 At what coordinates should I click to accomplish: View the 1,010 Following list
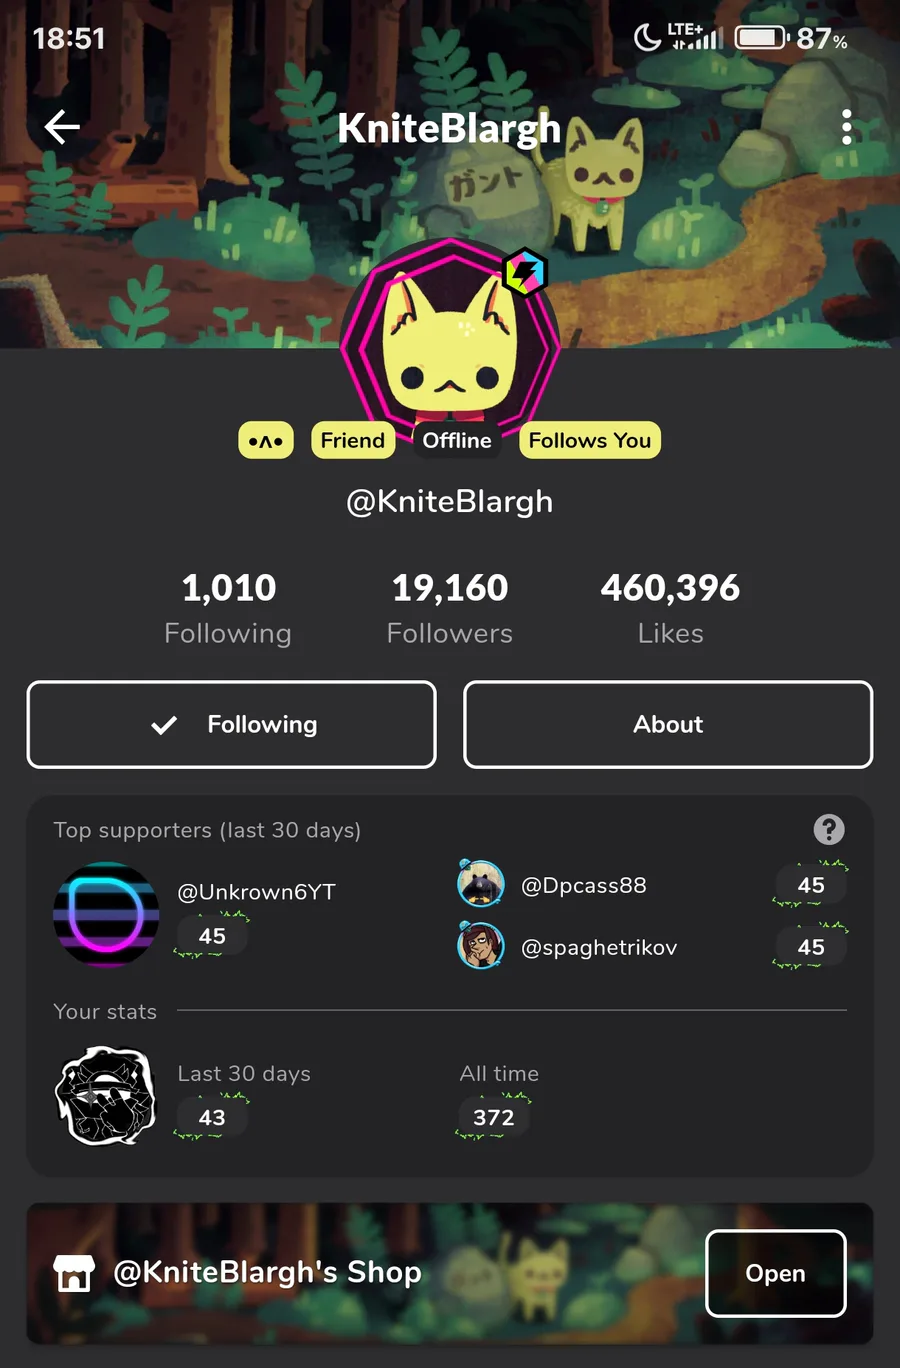(x=228, y=607)
